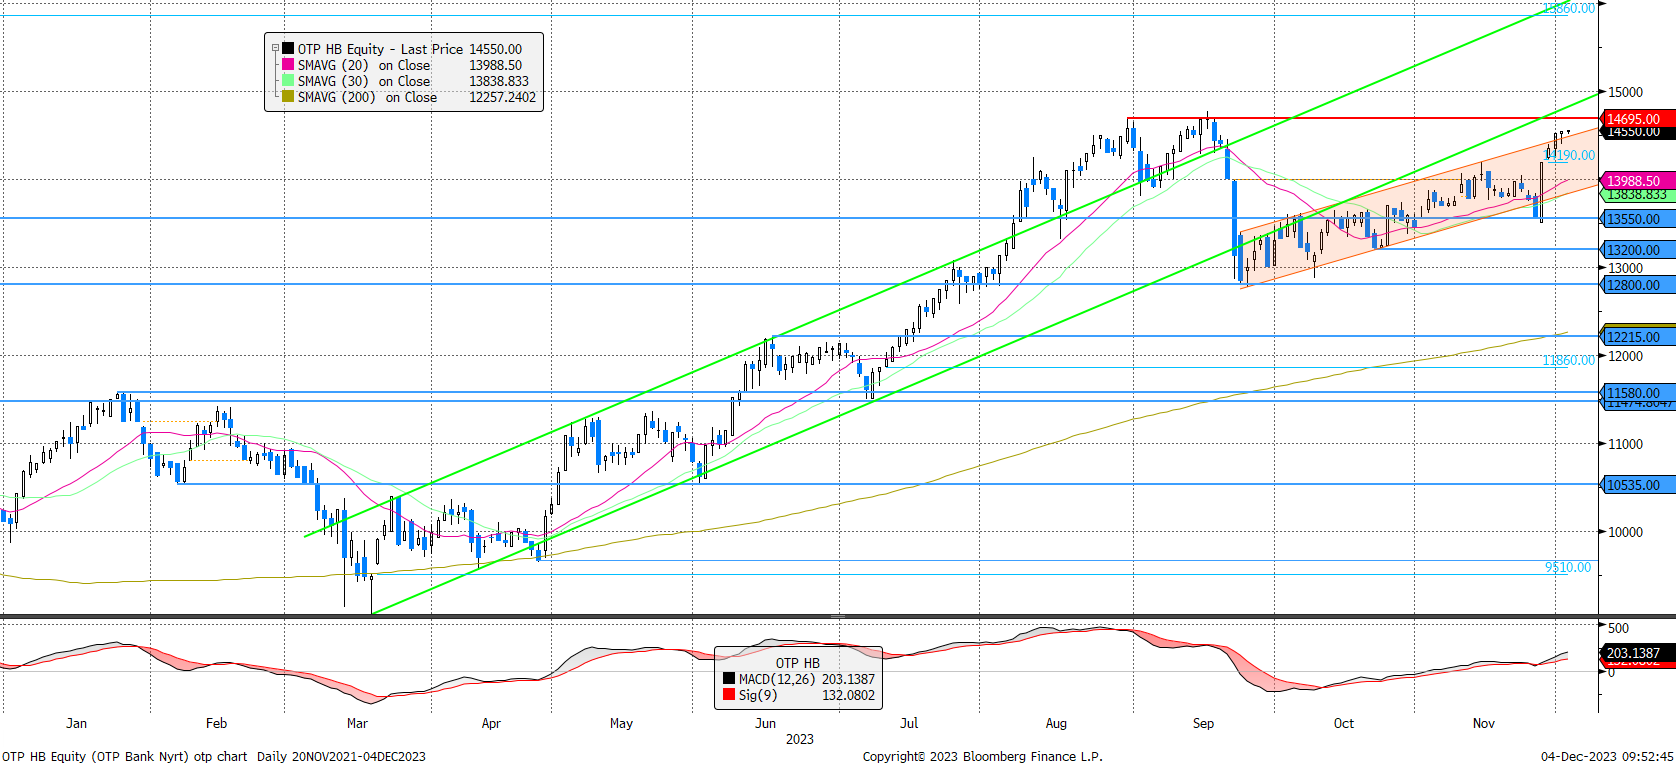Click the 'OTP HB' title in MACD legend

click(x=797, y=663)
